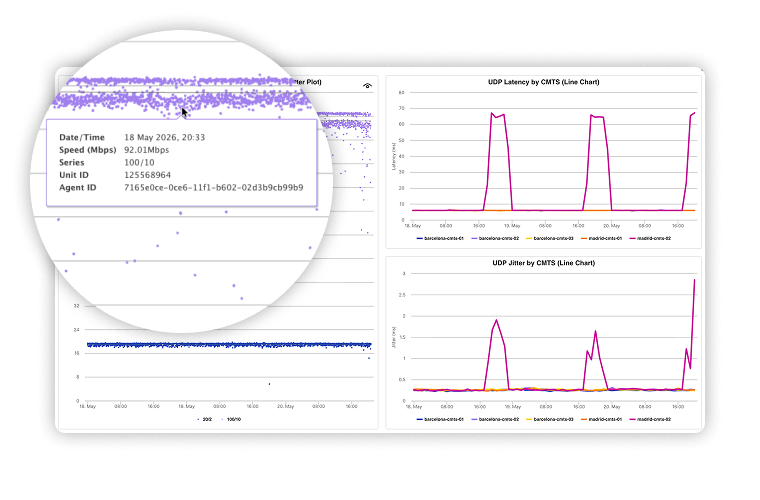
Task: Click the lone blue outlier dot below 8 Mbps
Action: (x=269, y=384)
